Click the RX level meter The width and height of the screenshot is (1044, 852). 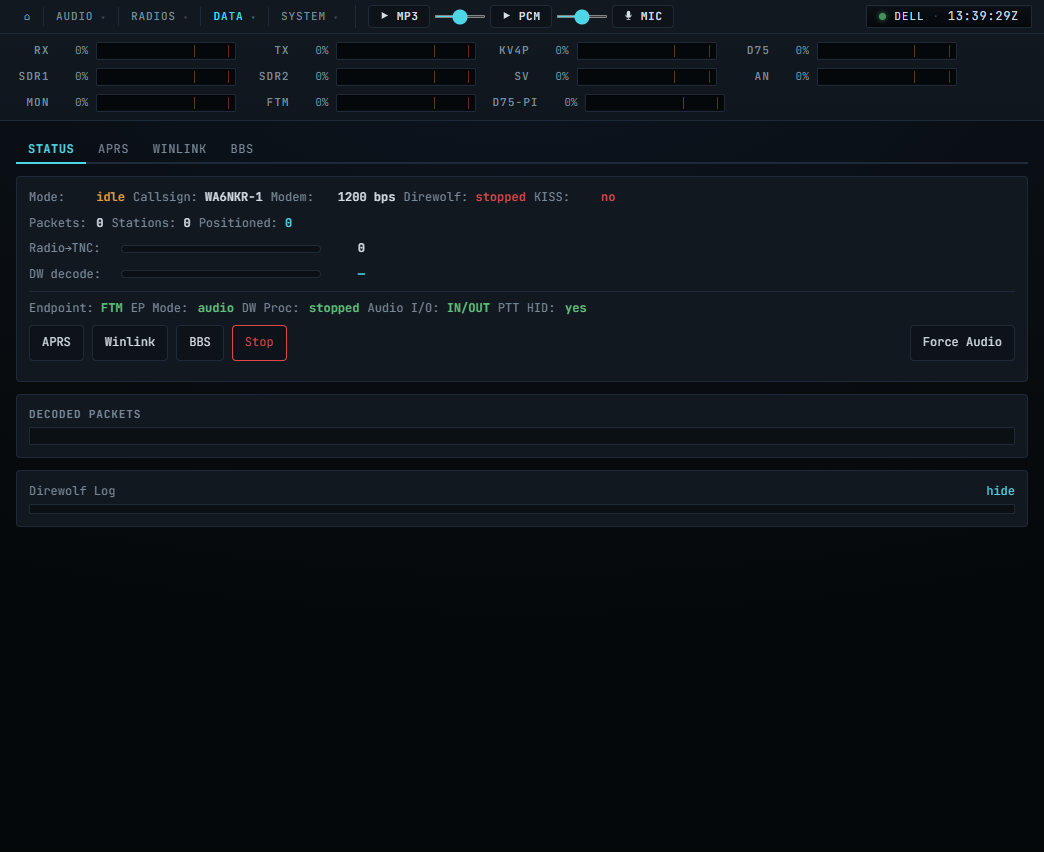click(166, 51)
